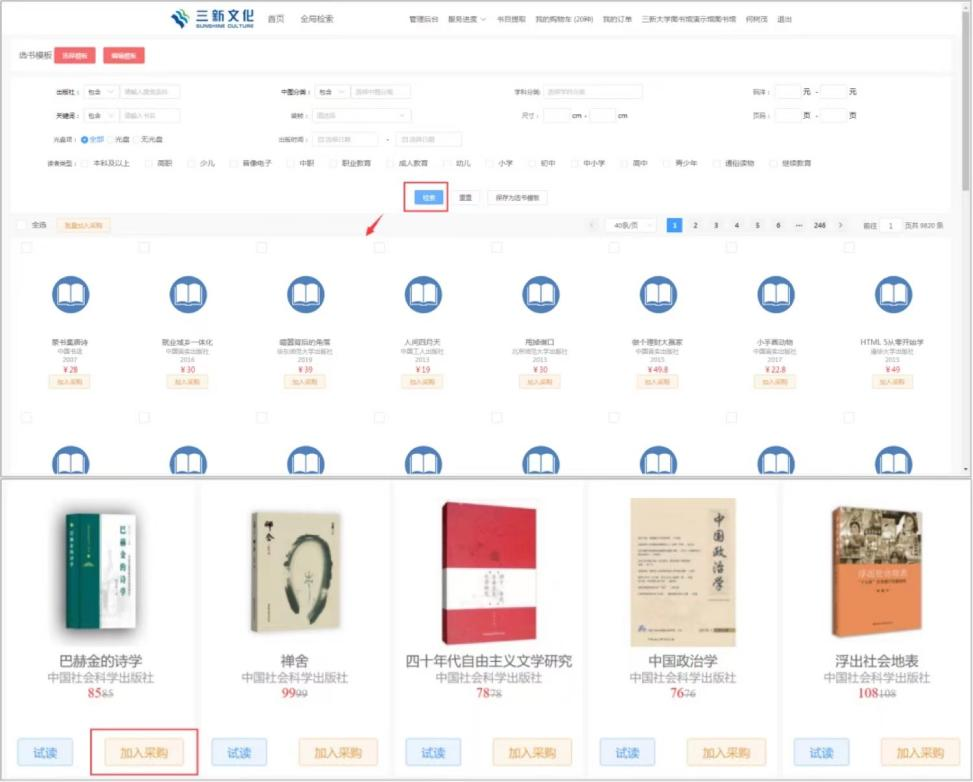This screenshot has height=782, width=973.
Task: Check the 全选 select-all checkbox
Action: [22, 225]
